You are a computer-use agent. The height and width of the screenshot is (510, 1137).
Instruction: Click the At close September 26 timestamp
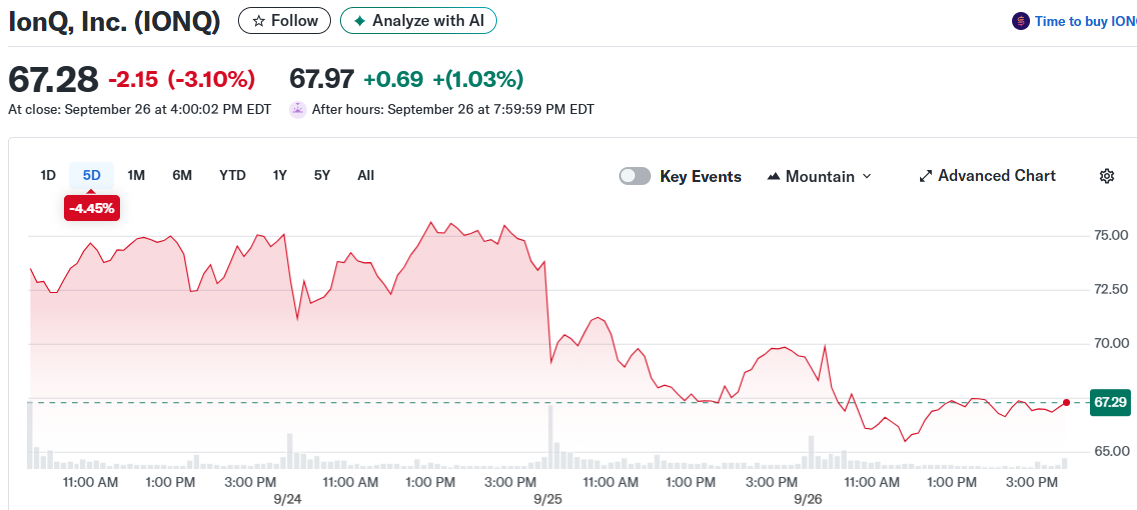[139, 110]
